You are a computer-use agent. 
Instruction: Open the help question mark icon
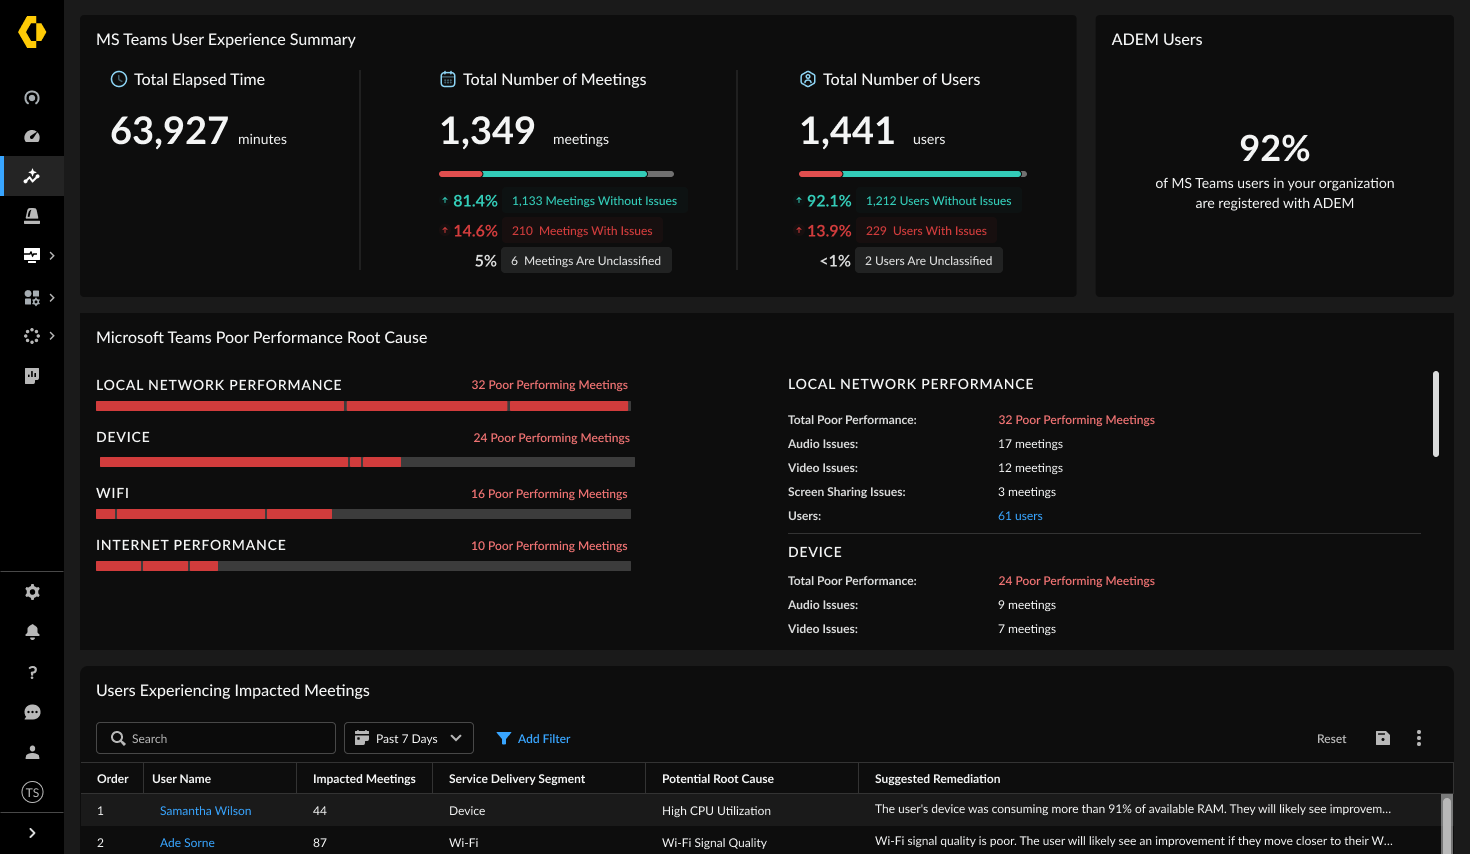[x=32, y=672]
